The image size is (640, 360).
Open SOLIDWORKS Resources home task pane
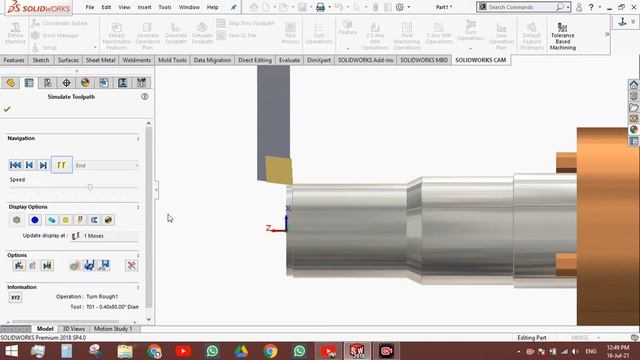pos(633,84)
